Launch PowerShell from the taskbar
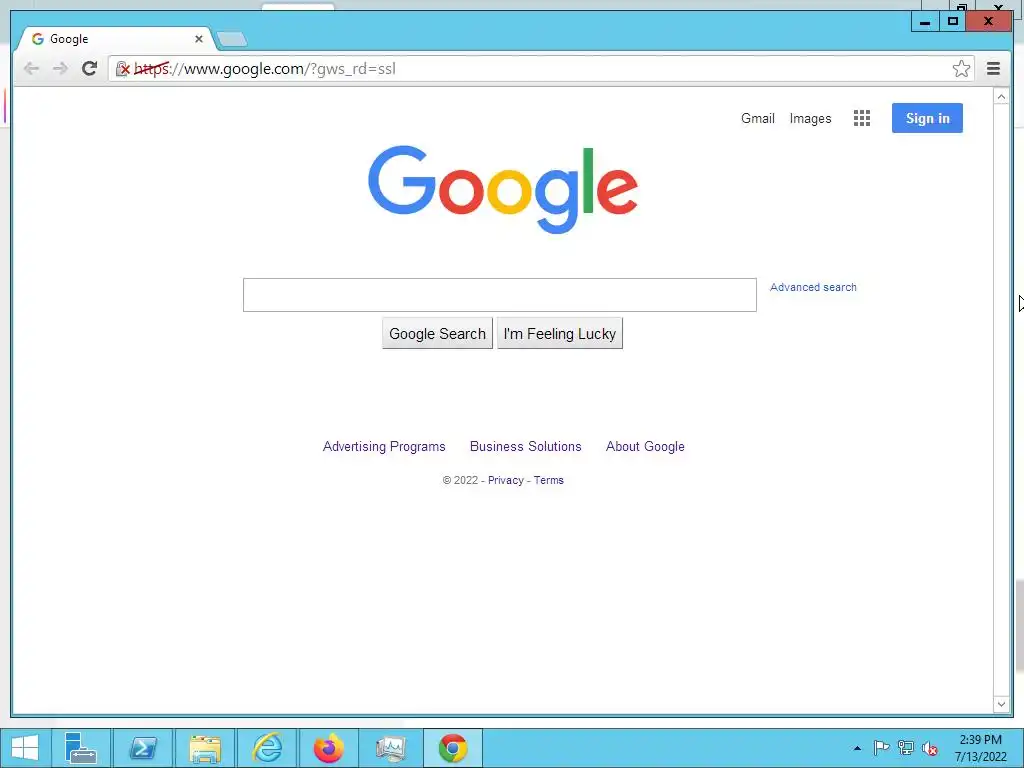1024x768 pixels. coord(143,748)
